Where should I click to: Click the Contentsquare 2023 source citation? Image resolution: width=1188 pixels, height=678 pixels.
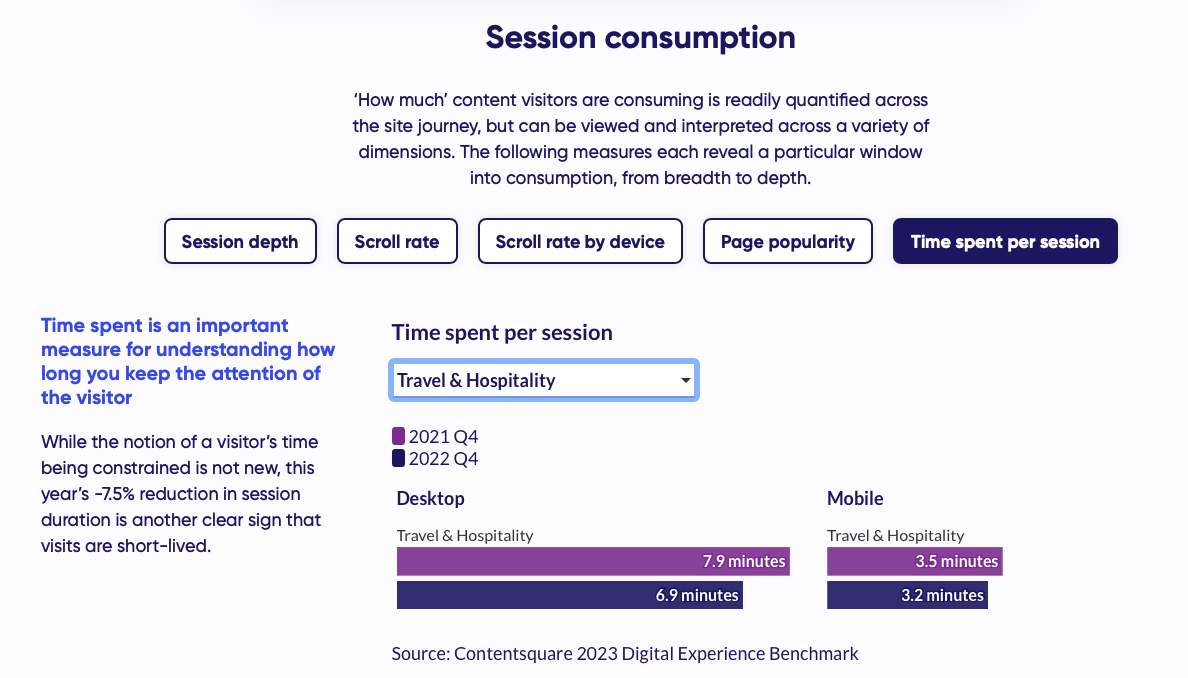pyautogui.click(x=625, y=653)
